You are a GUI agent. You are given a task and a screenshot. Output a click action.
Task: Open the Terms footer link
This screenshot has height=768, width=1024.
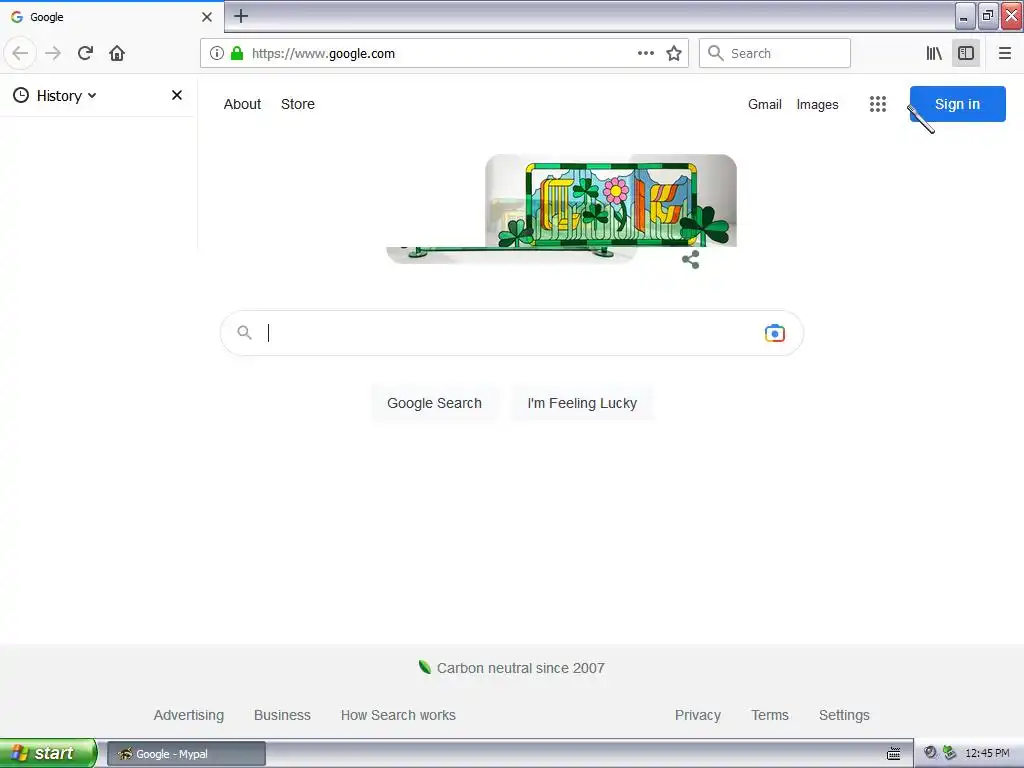770,715
